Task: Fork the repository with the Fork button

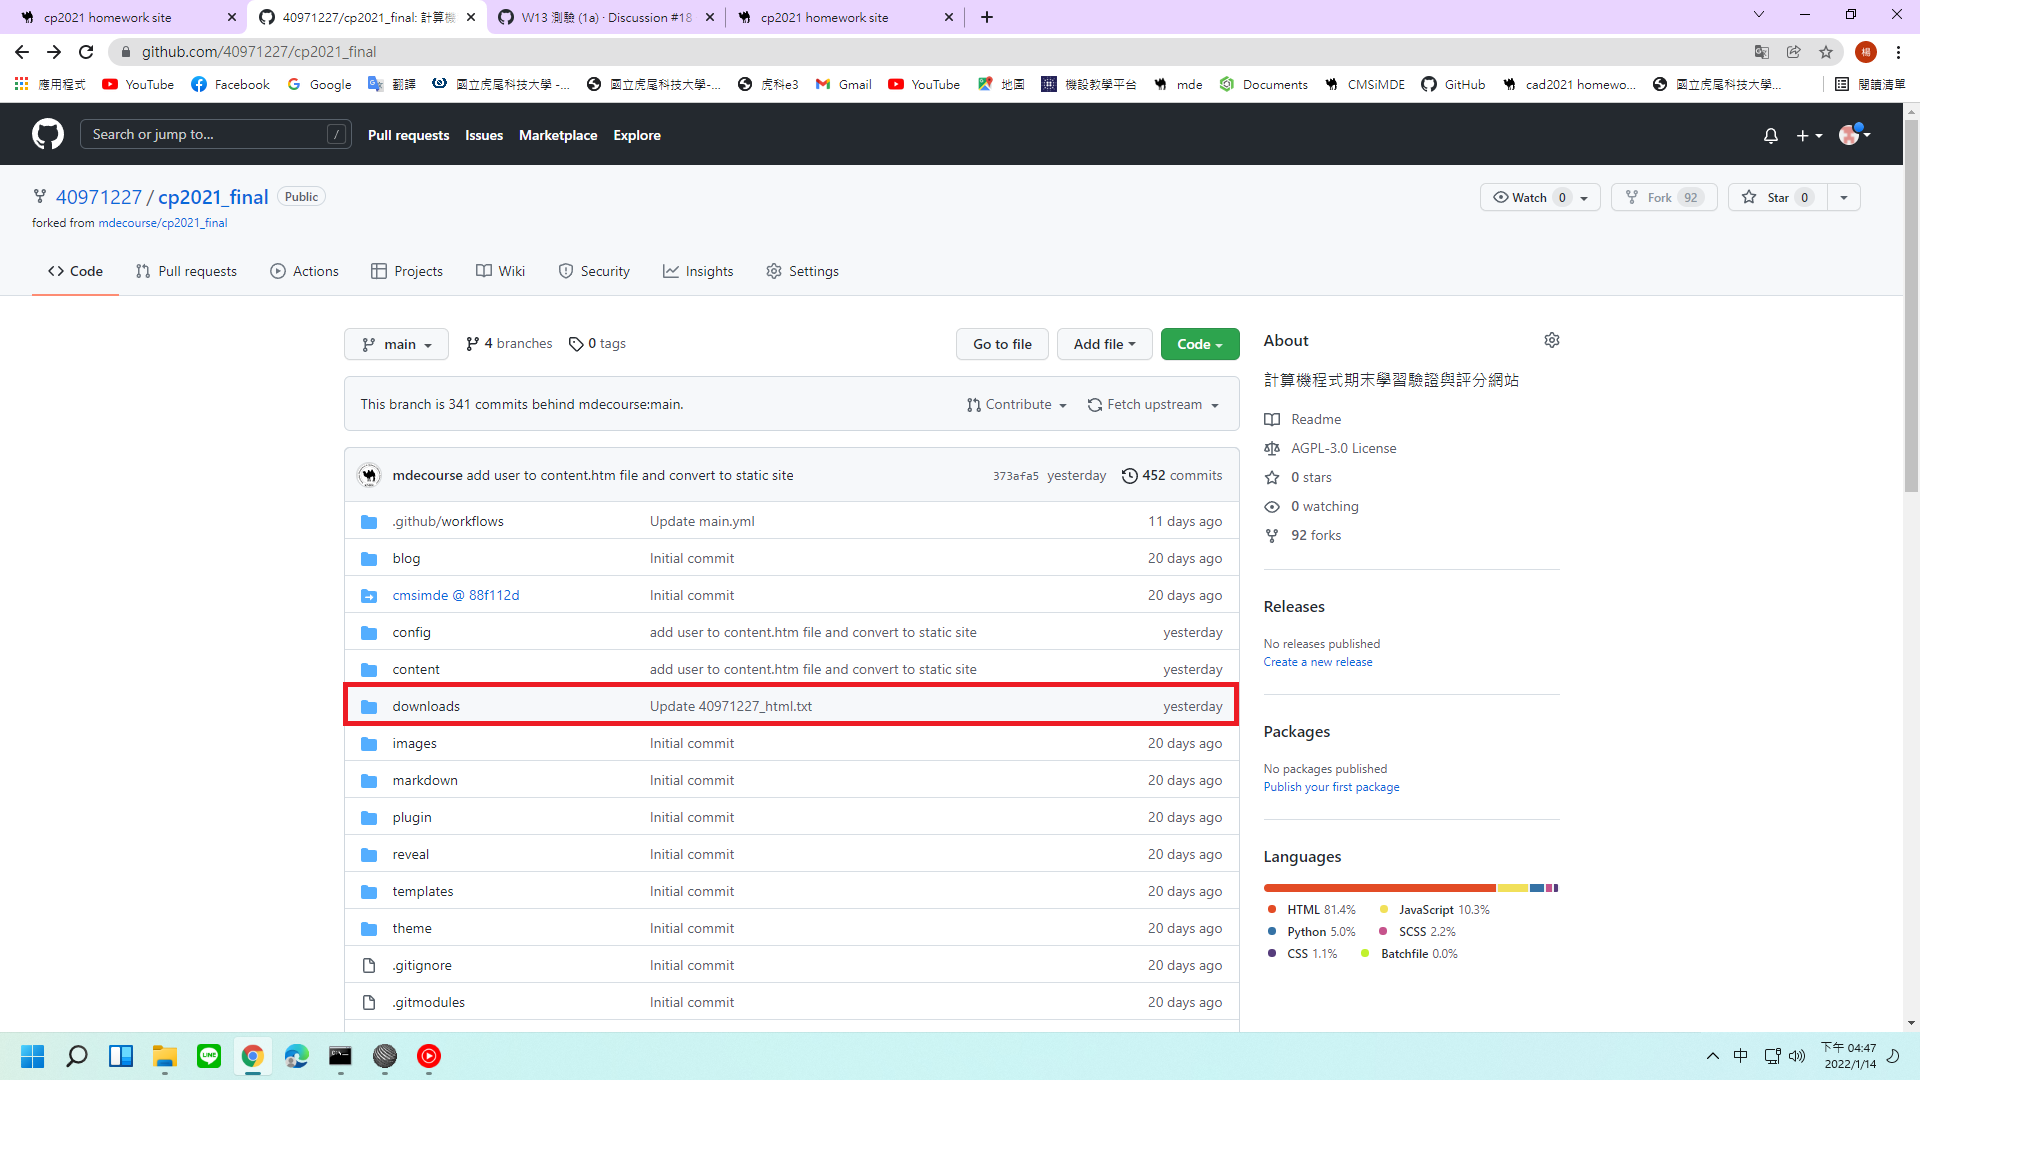Action: tap(1664, 197)
